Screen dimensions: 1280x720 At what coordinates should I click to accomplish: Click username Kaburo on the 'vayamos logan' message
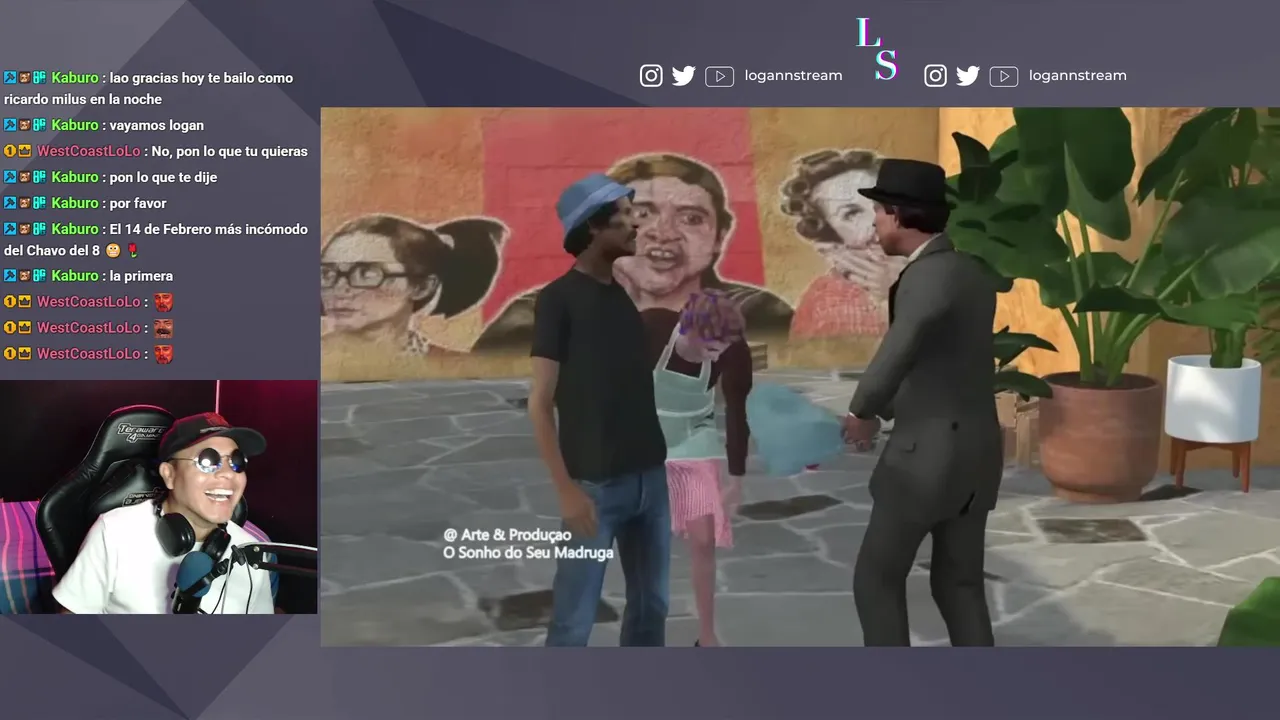pos(75,125)
